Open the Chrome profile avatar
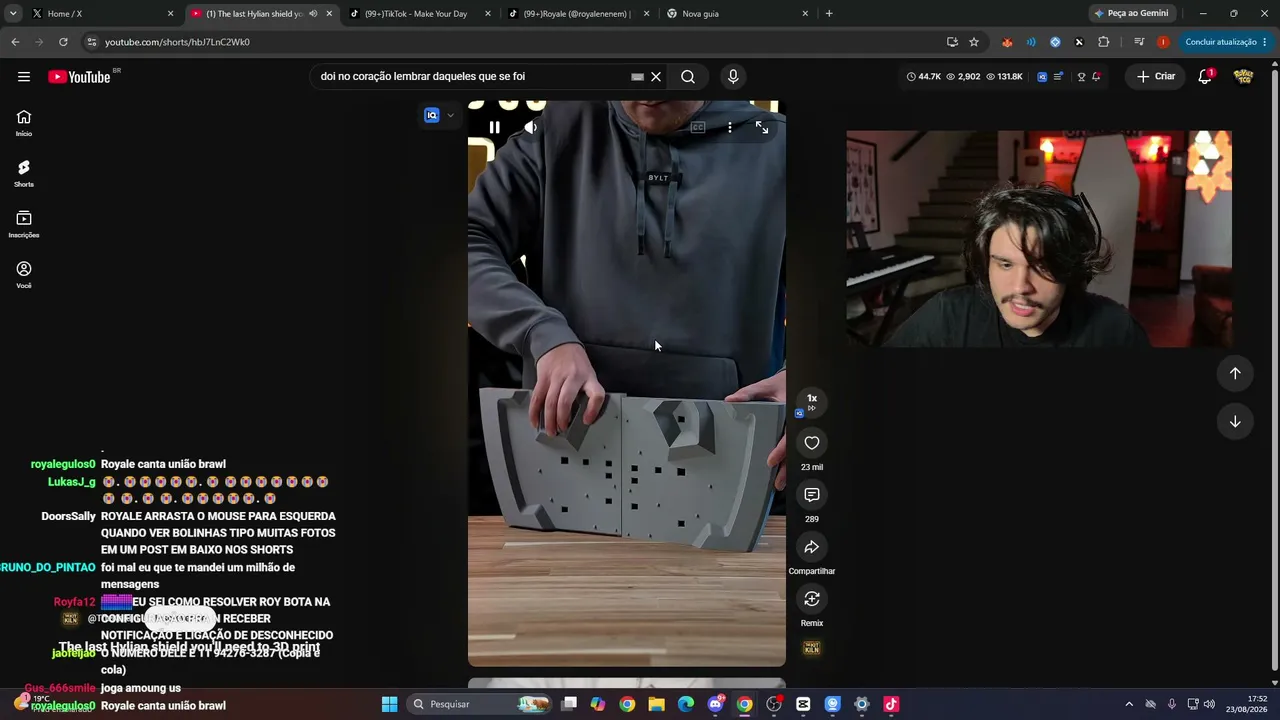The width and height of the screenshot is (1280, 720). (1163, 42)
